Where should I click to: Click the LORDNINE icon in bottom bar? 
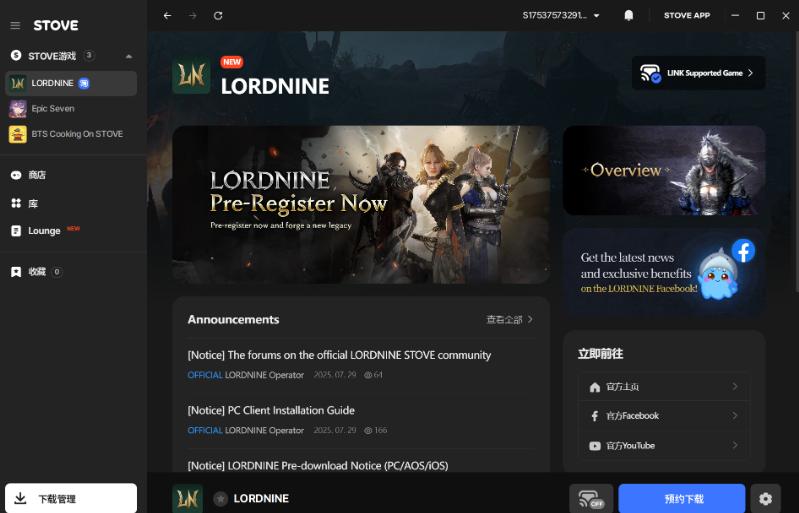pyautogui.click(x=188, y=498)
